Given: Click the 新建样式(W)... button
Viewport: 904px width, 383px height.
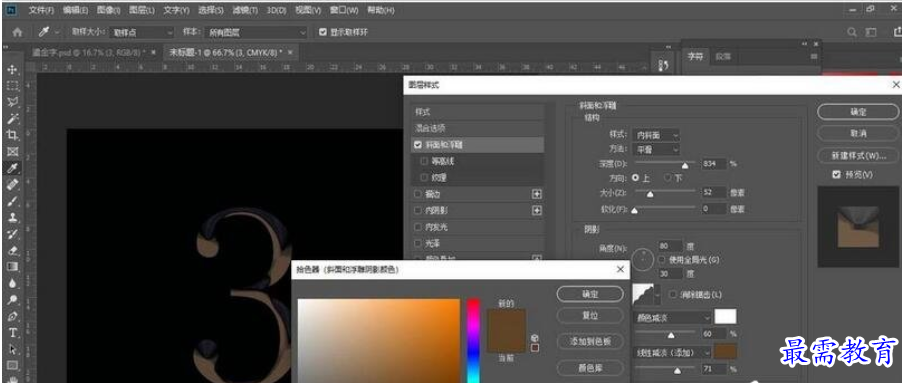Looking at the screenshot, I should (858, 156).
